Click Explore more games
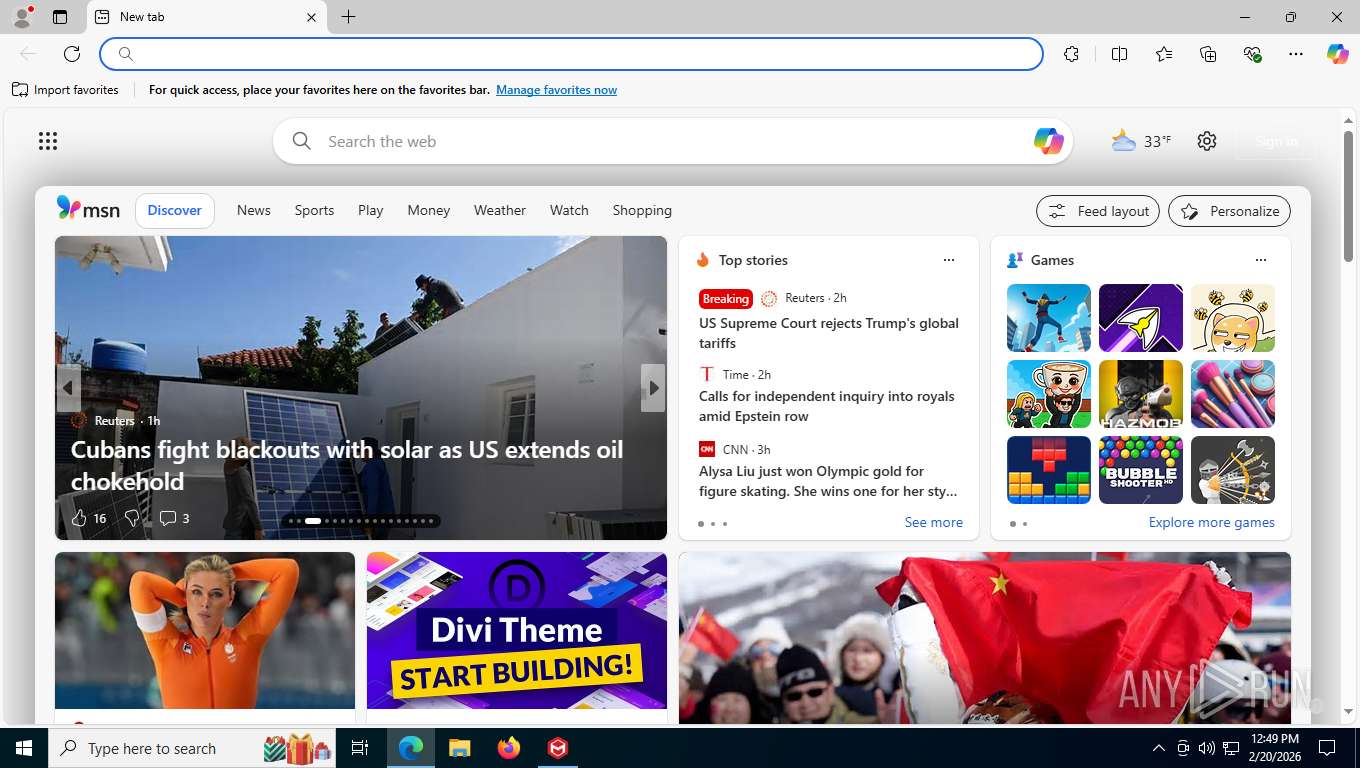The width and height of the screenshot is (1360, 768). (1211, 522)
